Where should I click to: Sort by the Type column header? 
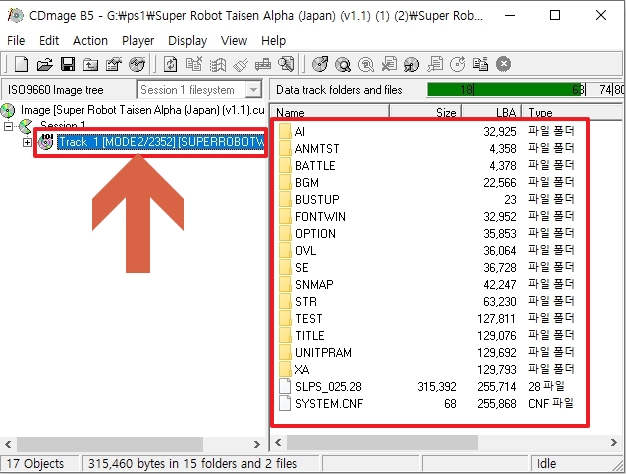coord(573,113)
